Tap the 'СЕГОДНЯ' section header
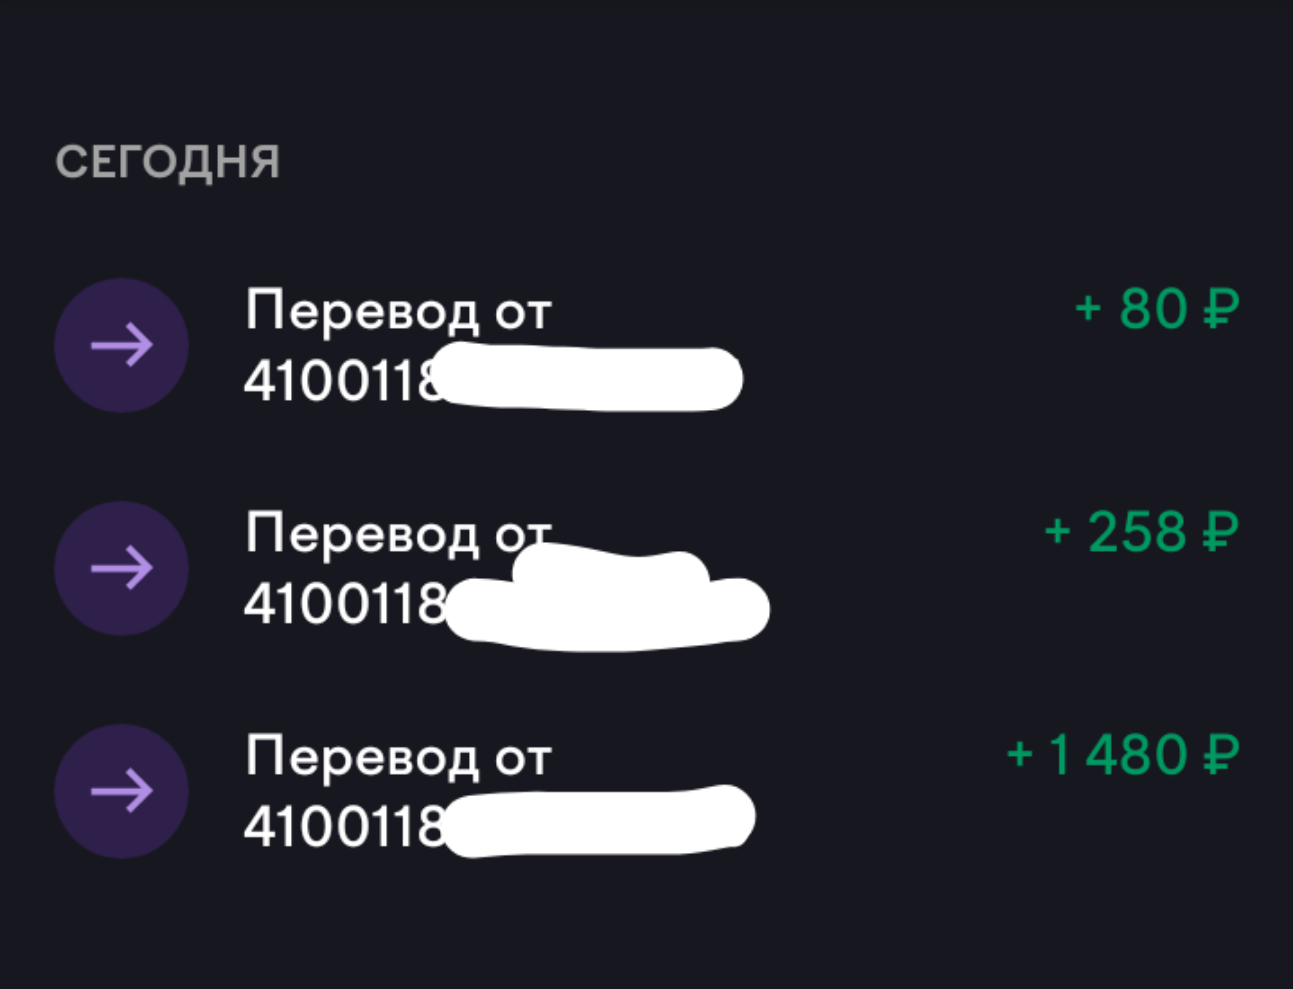This screenshot has height=989, width=1293. (167, 162)
